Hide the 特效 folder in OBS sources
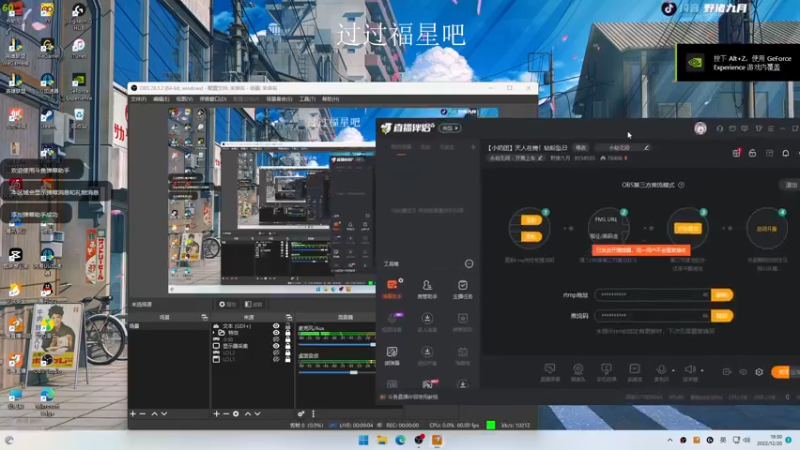The height and width of the screenshot is (450, 800). [276, 333]
